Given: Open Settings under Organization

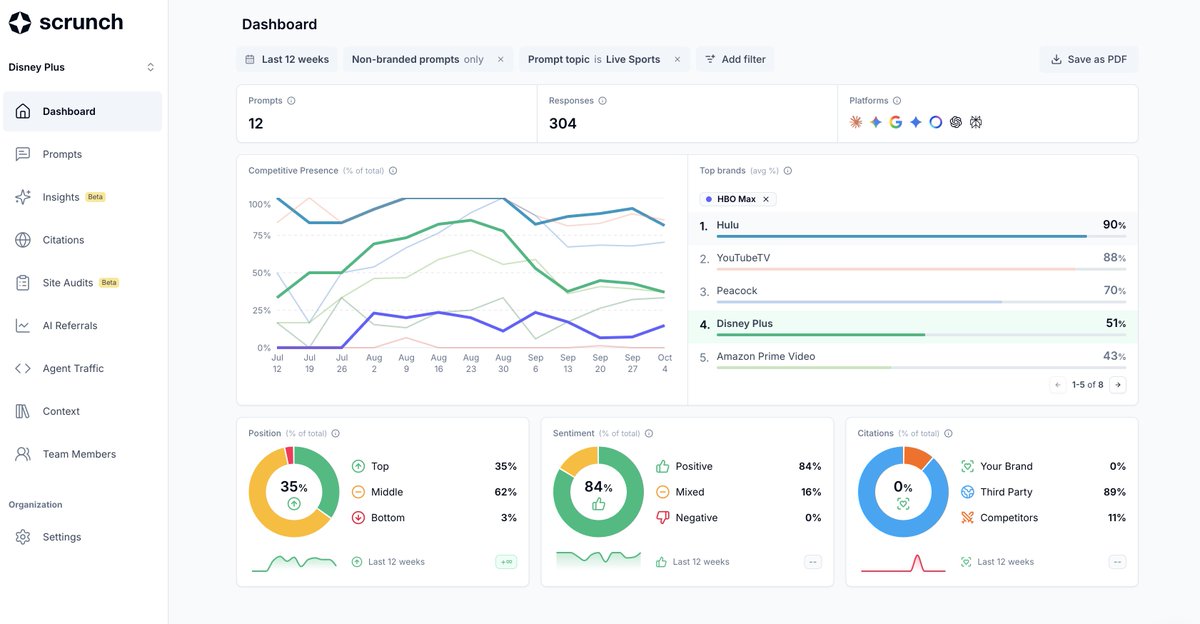Looking at the screenshot, I should (82, 537).
